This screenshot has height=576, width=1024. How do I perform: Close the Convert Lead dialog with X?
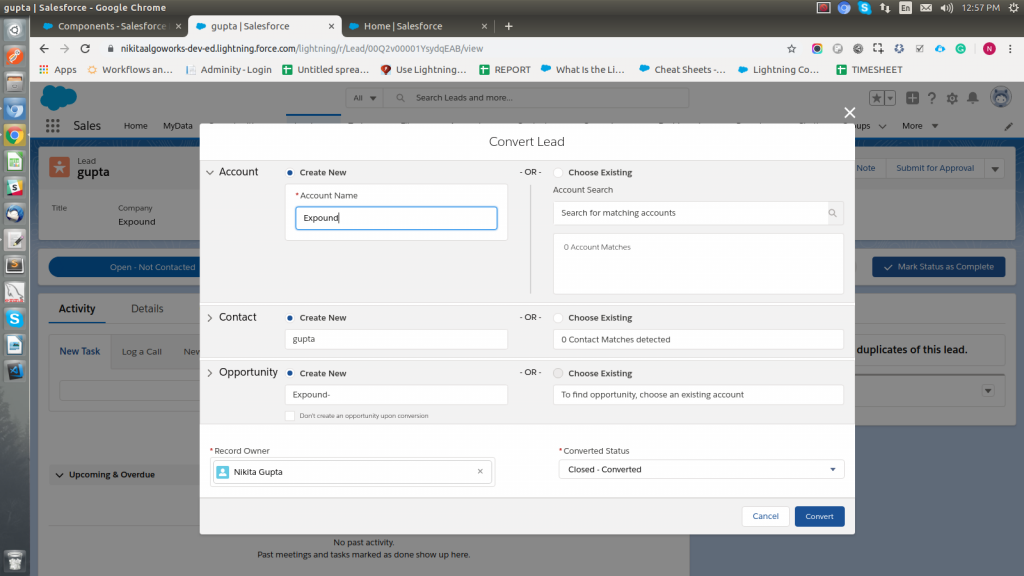click(x=850, y=114)
